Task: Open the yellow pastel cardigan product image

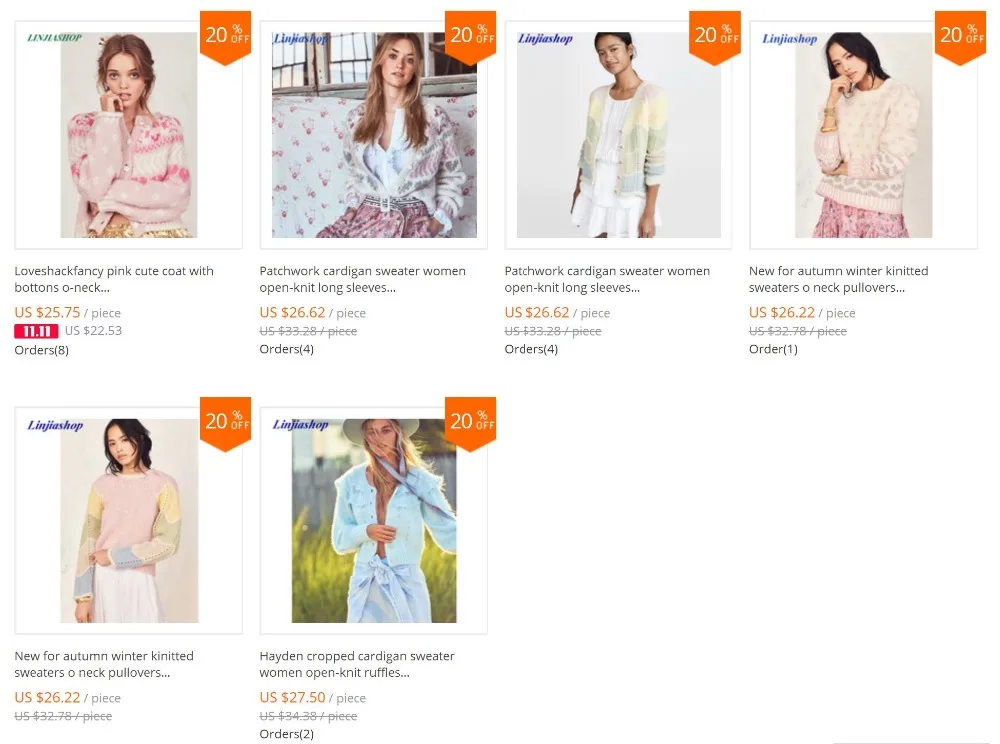Action: [x=618, y=135]
